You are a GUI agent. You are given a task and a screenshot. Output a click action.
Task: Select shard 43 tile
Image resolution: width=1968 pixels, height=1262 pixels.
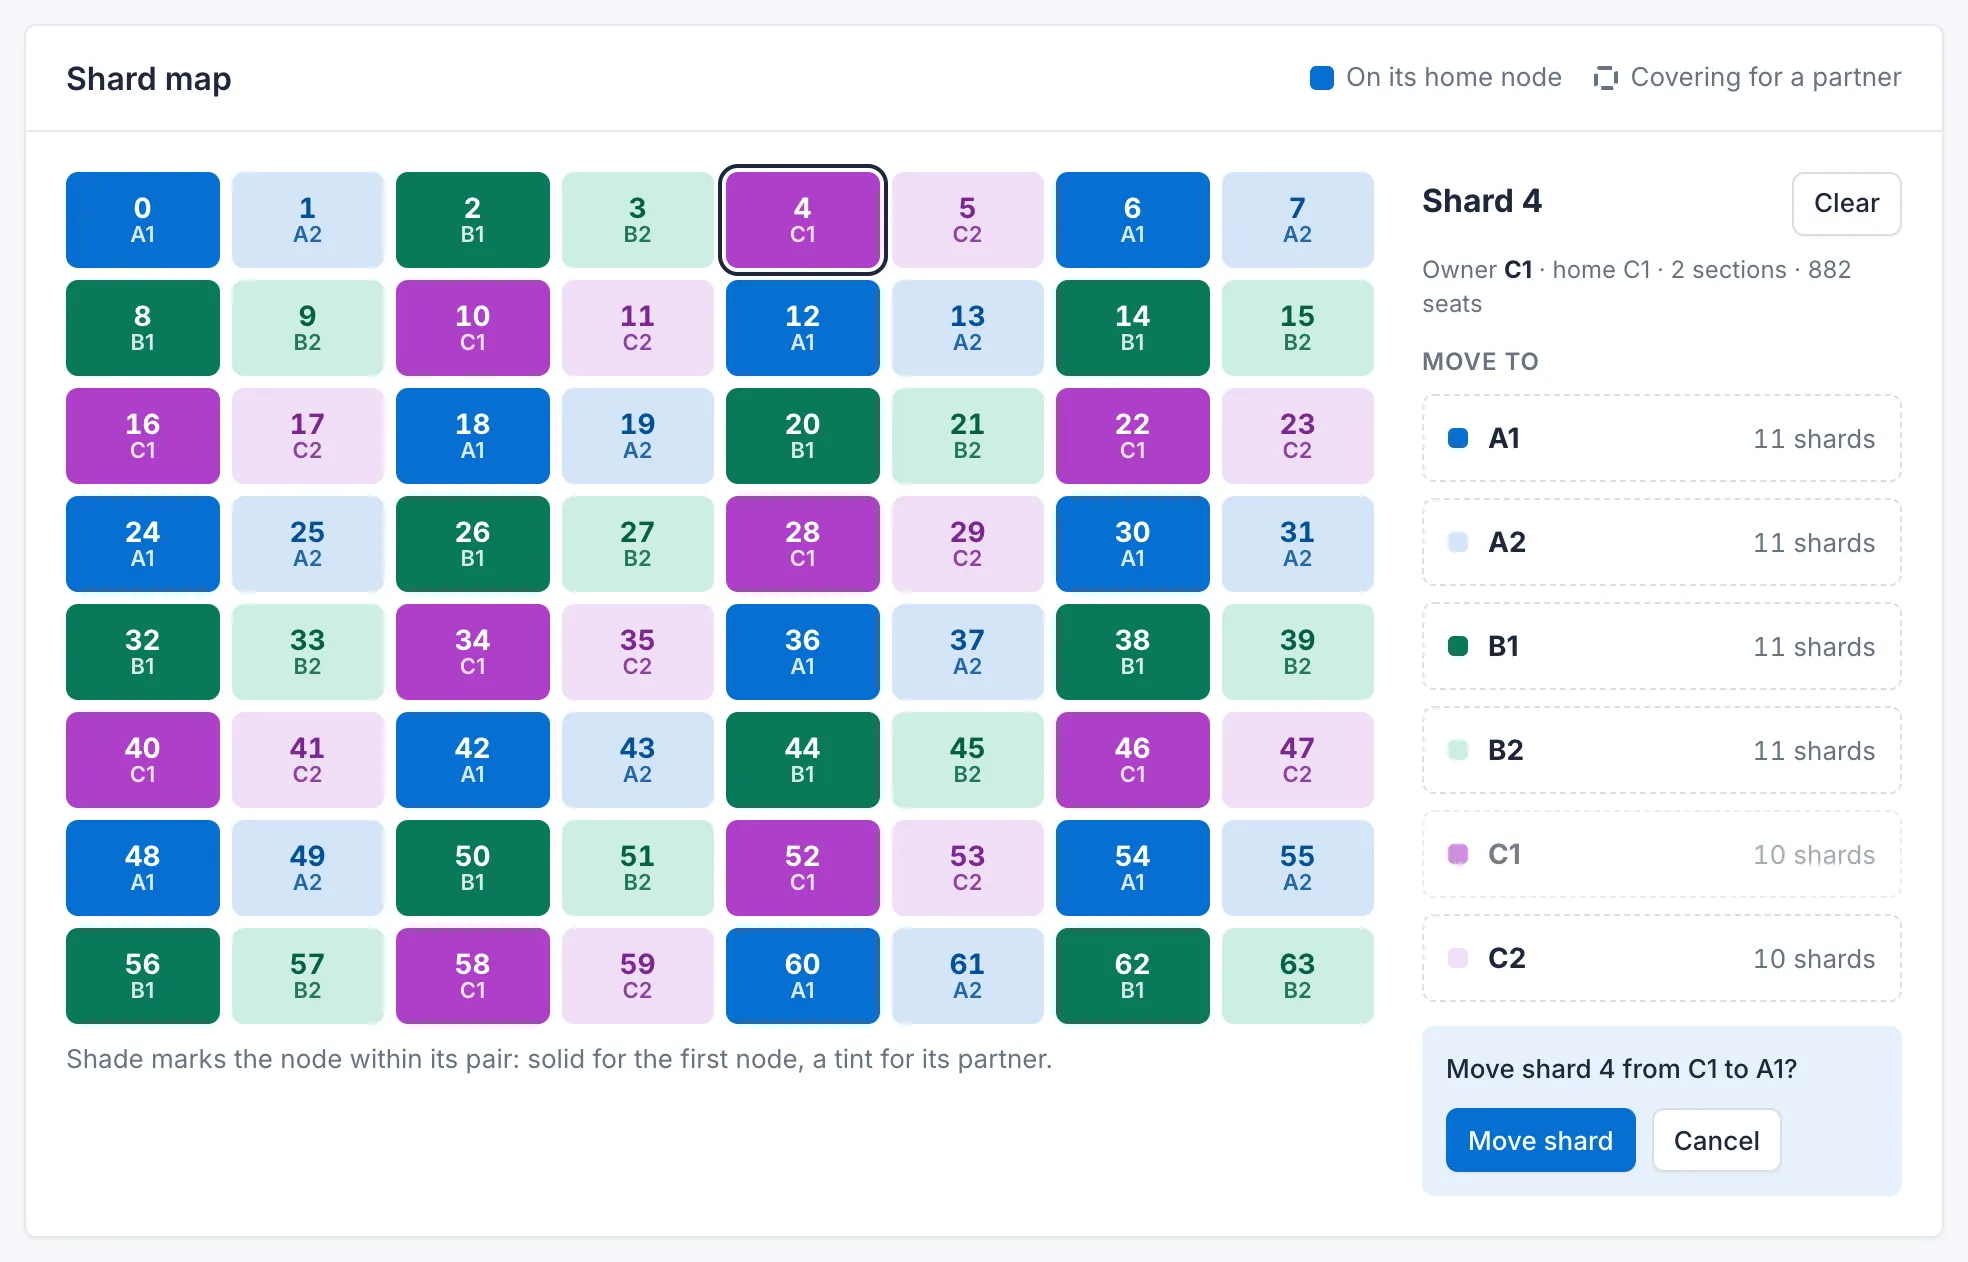(x=638, y=760)
